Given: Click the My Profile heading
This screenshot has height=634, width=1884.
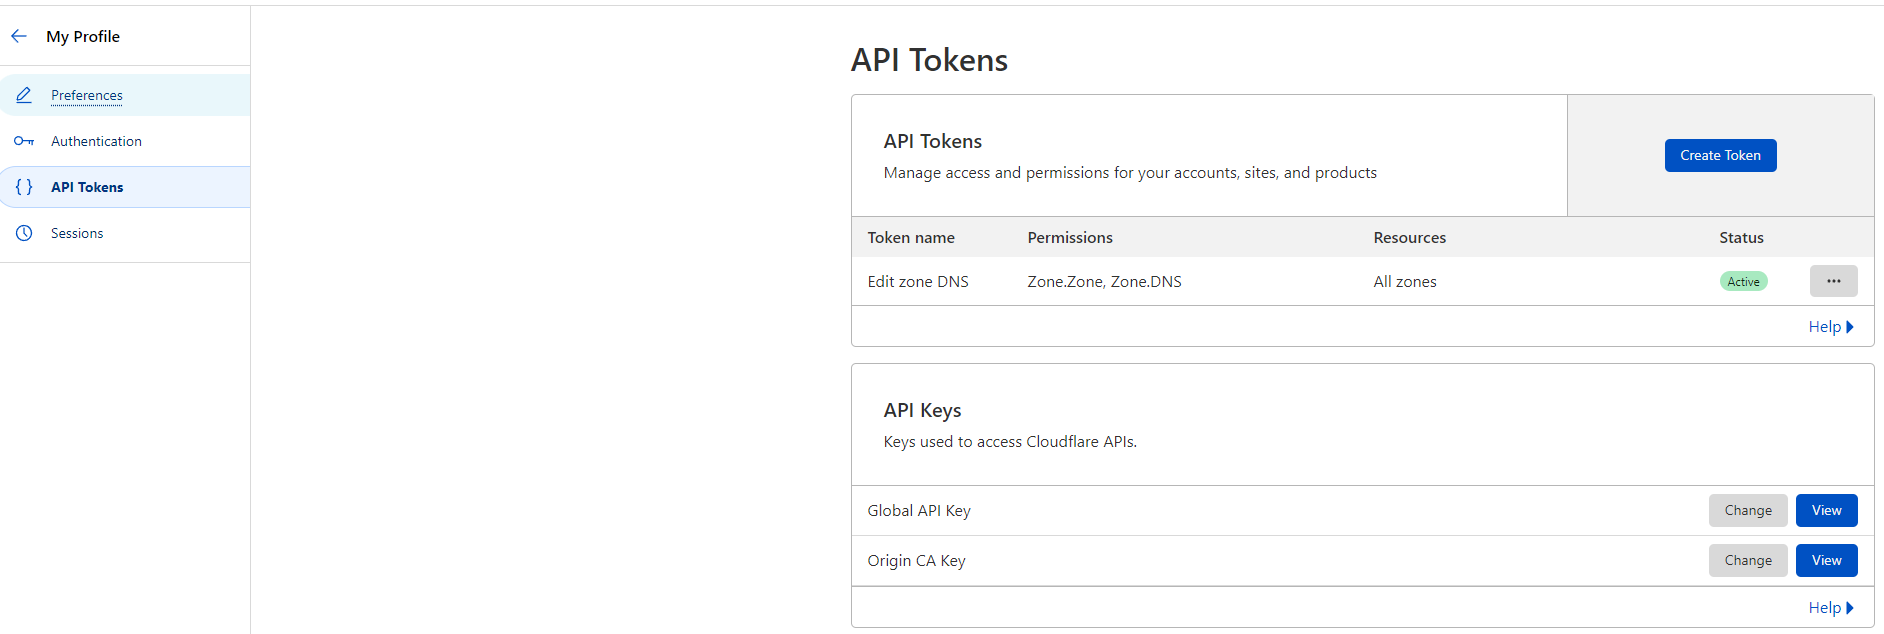Looking at the screenshot, I should tap(83, 37).
